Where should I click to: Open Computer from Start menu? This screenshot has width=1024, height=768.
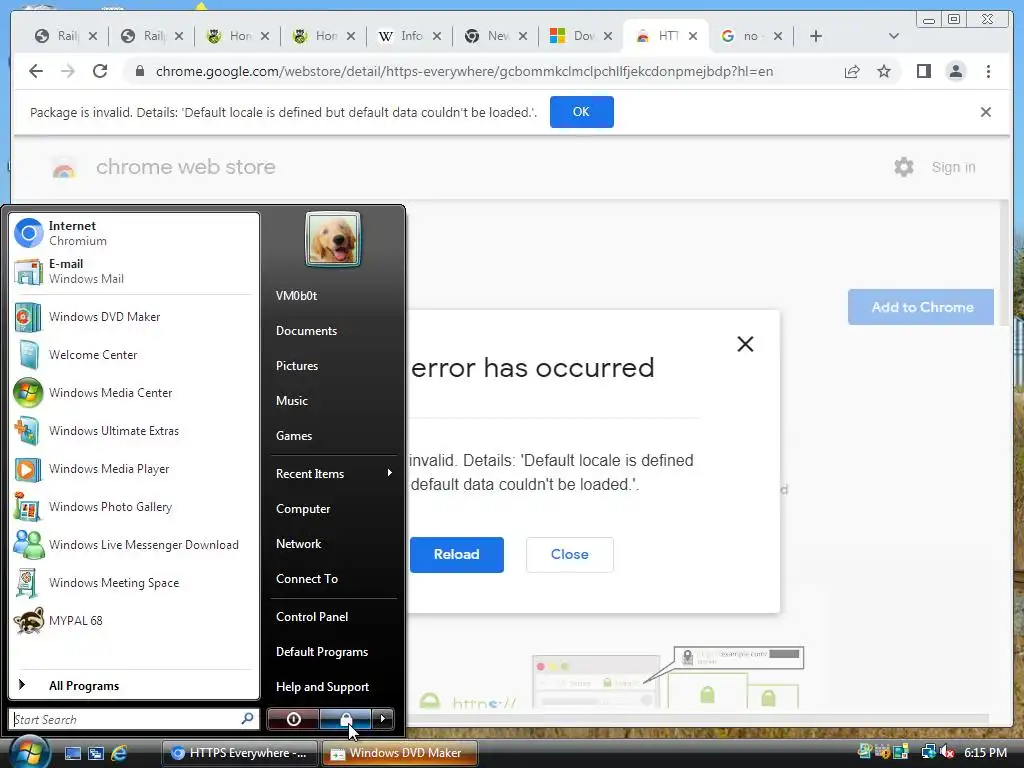(x=302, y=509)
